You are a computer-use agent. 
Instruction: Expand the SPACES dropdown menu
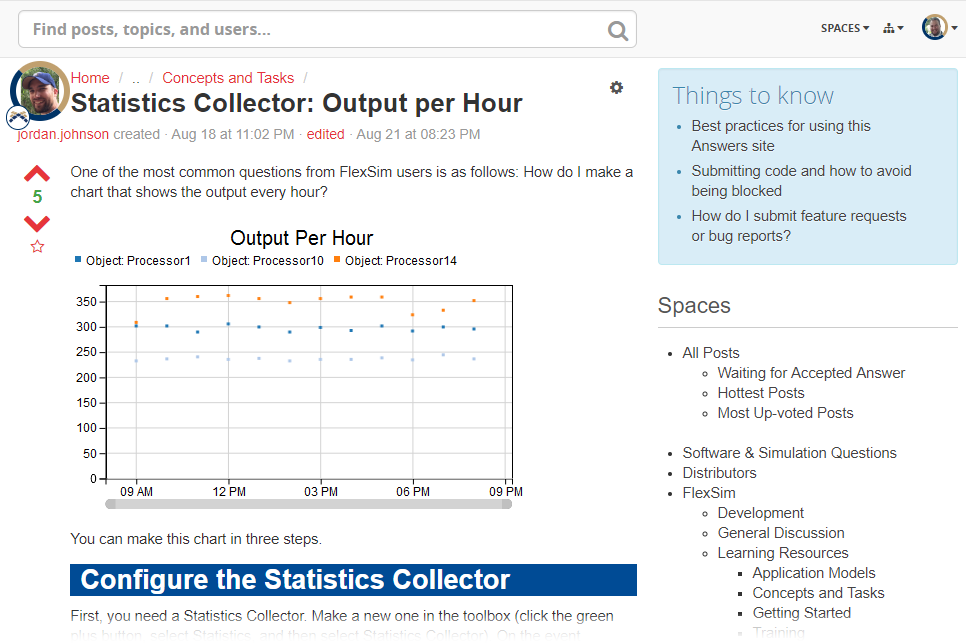click(845, 28)
